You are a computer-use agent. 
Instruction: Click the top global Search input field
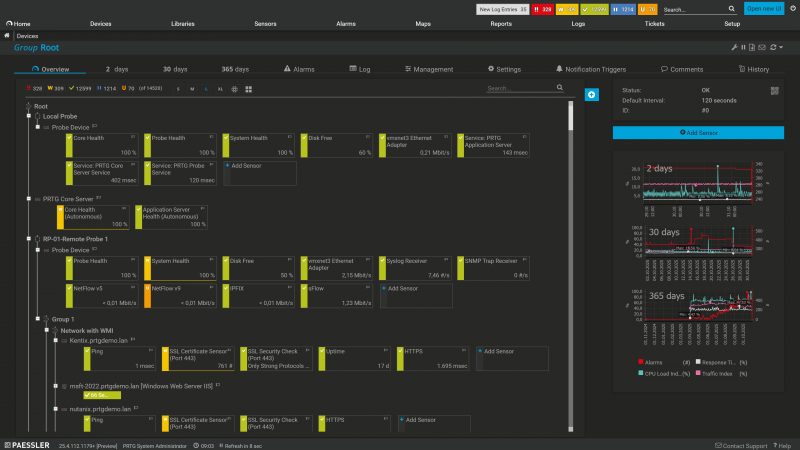coord(694,9)
